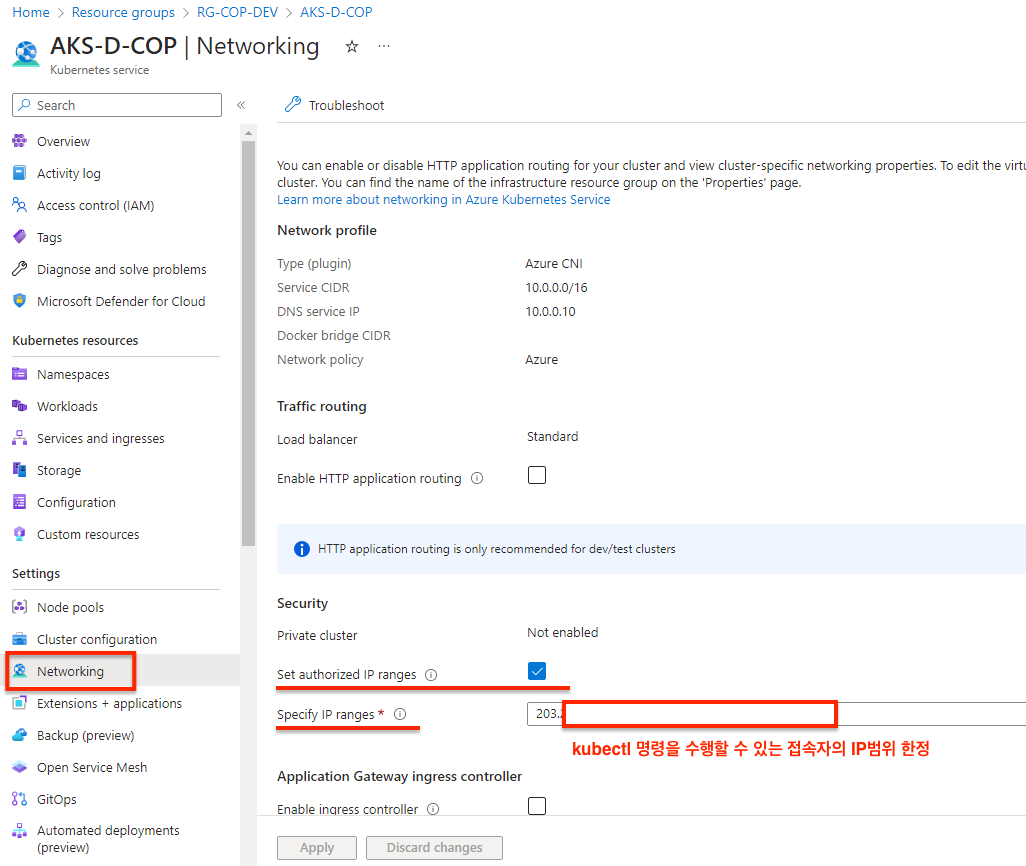Click the HTTP application routing recommendation banner text

[497, 549]
